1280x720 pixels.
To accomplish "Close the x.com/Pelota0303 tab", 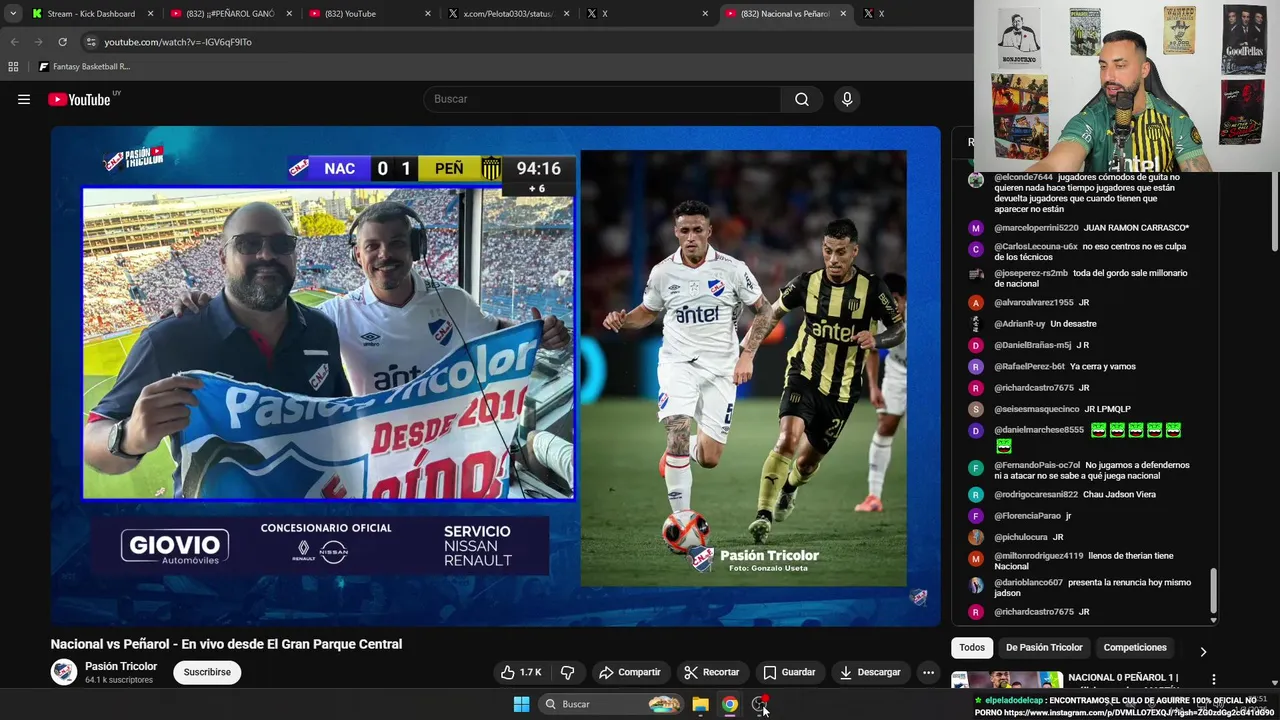I will 566,14.
